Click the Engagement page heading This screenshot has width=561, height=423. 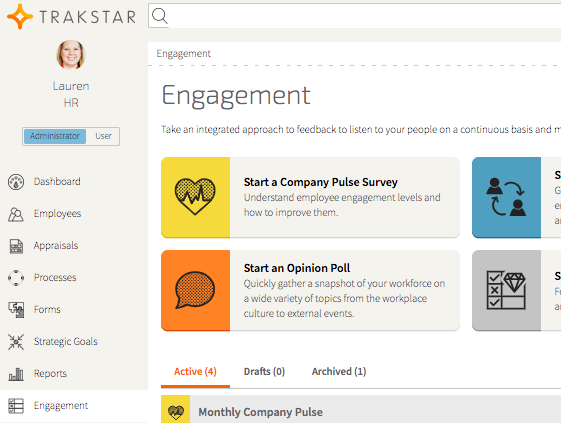pos(236,96)
